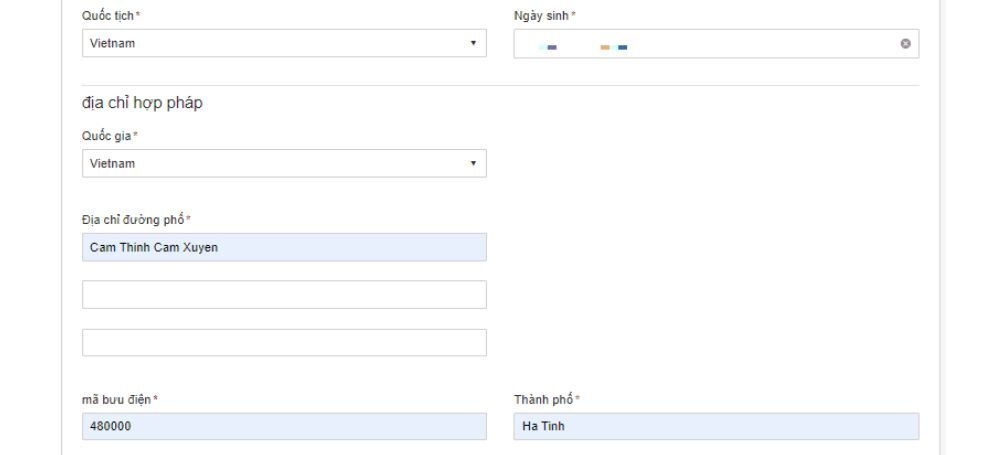
Task: Click the địa chỉ hợp pháp section heading
Action: pyautogui.click(x=142, y=103)
